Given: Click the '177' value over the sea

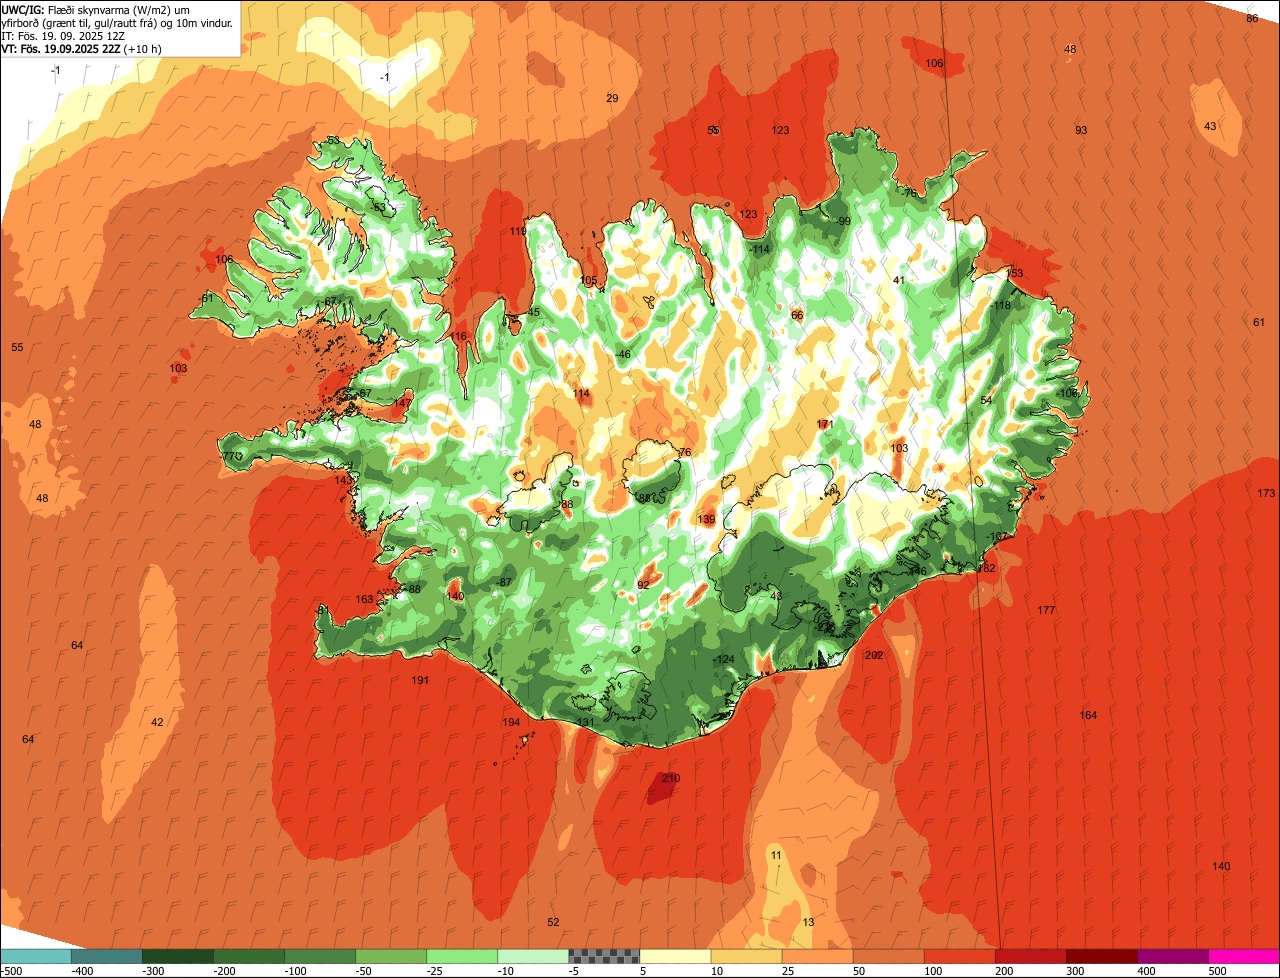Looking at the screenshot, I should 1046,610.
